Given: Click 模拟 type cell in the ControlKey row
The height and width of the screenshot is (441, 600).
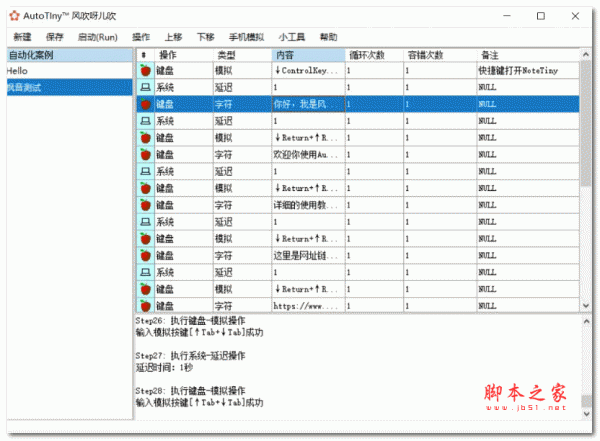Looking at the screenshot, I should (242, 70).
